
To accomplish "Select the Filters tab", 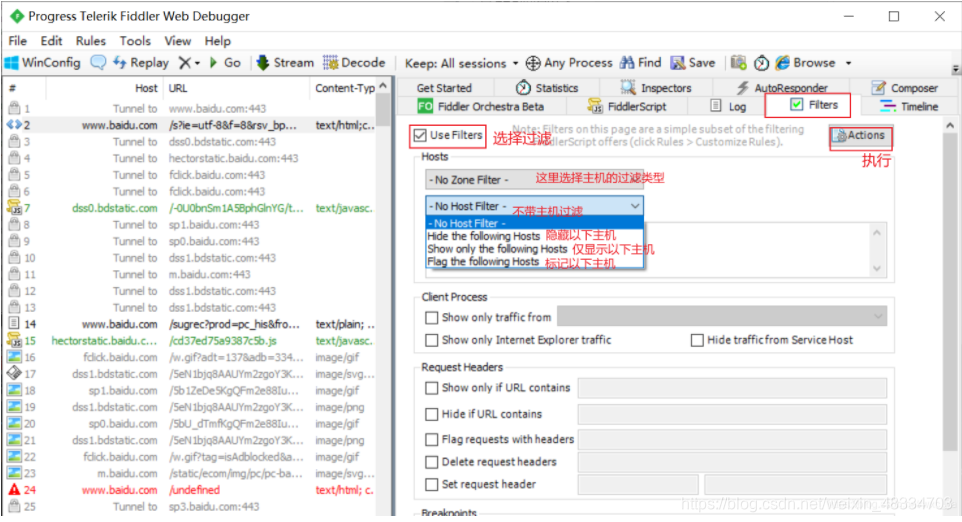I will click(814, 105).
